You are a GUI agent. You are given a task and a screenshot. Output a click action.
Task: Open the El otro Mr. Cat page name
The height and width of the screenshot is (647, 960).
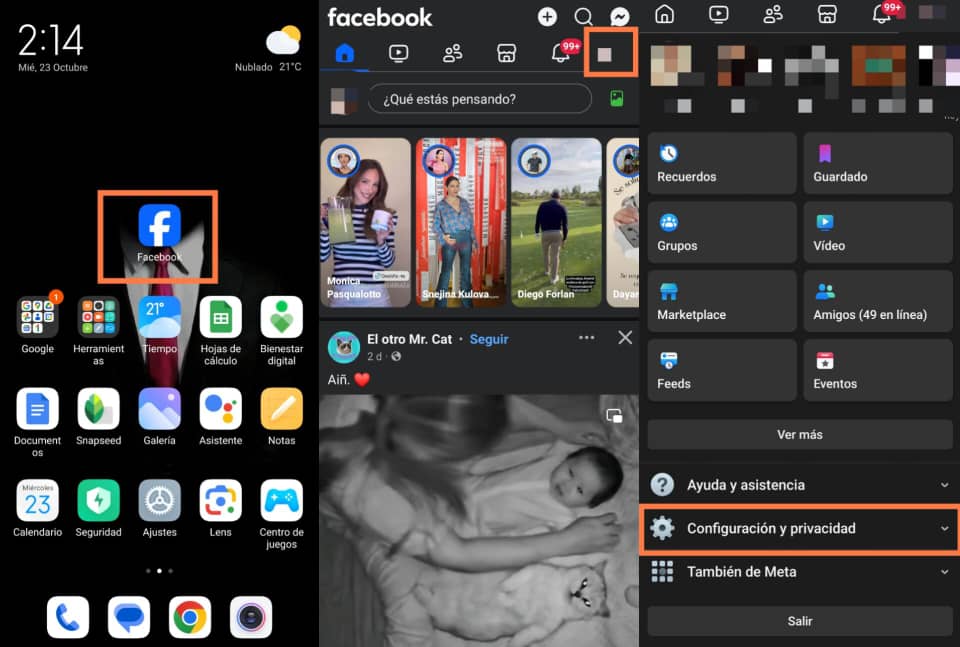coord(409,339)
